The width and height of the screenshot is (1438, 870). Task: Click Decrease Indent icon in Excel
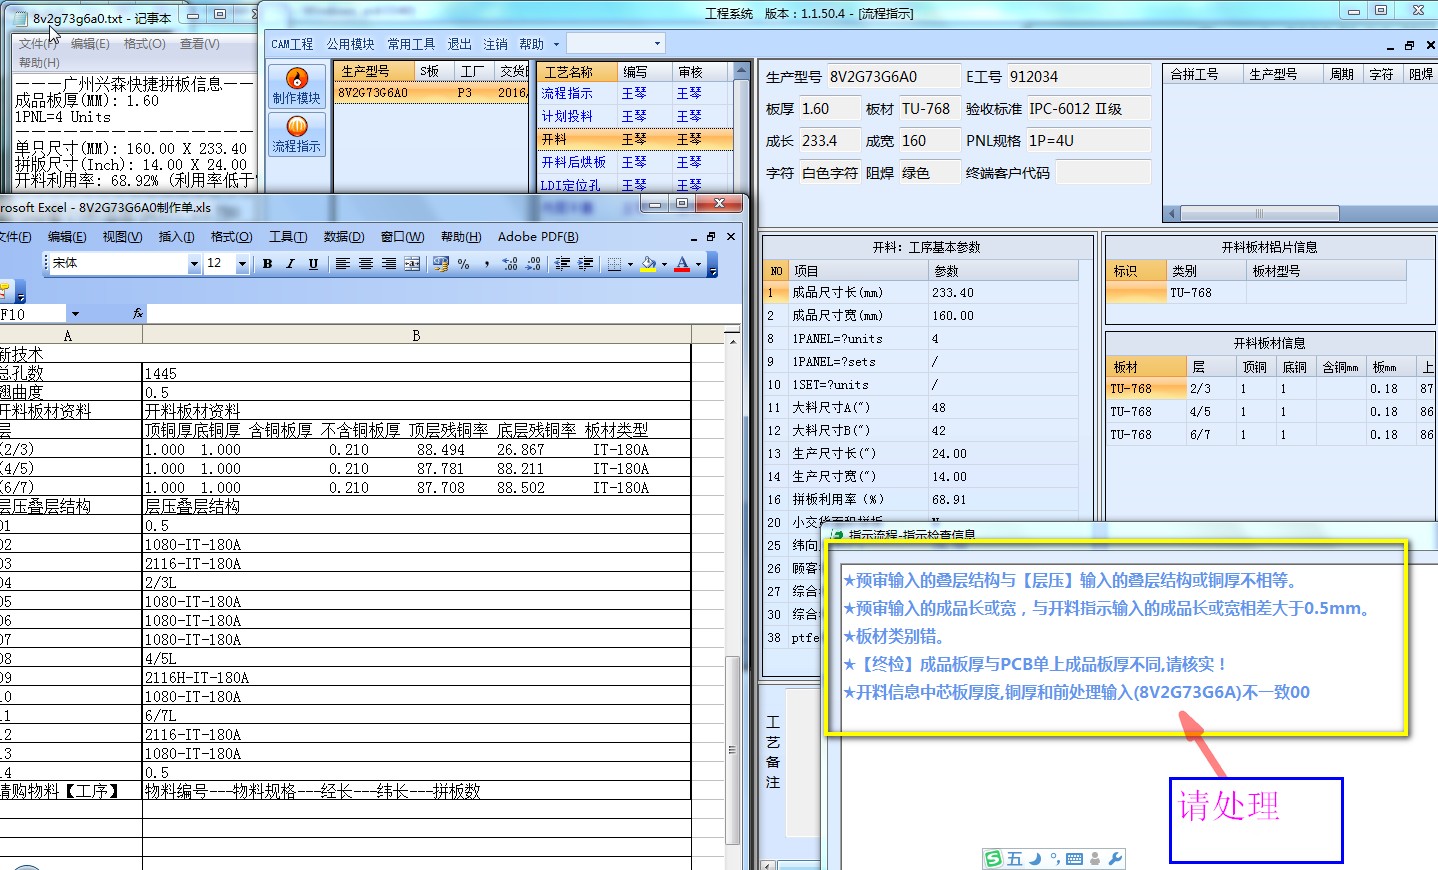(x=562, y=264)
